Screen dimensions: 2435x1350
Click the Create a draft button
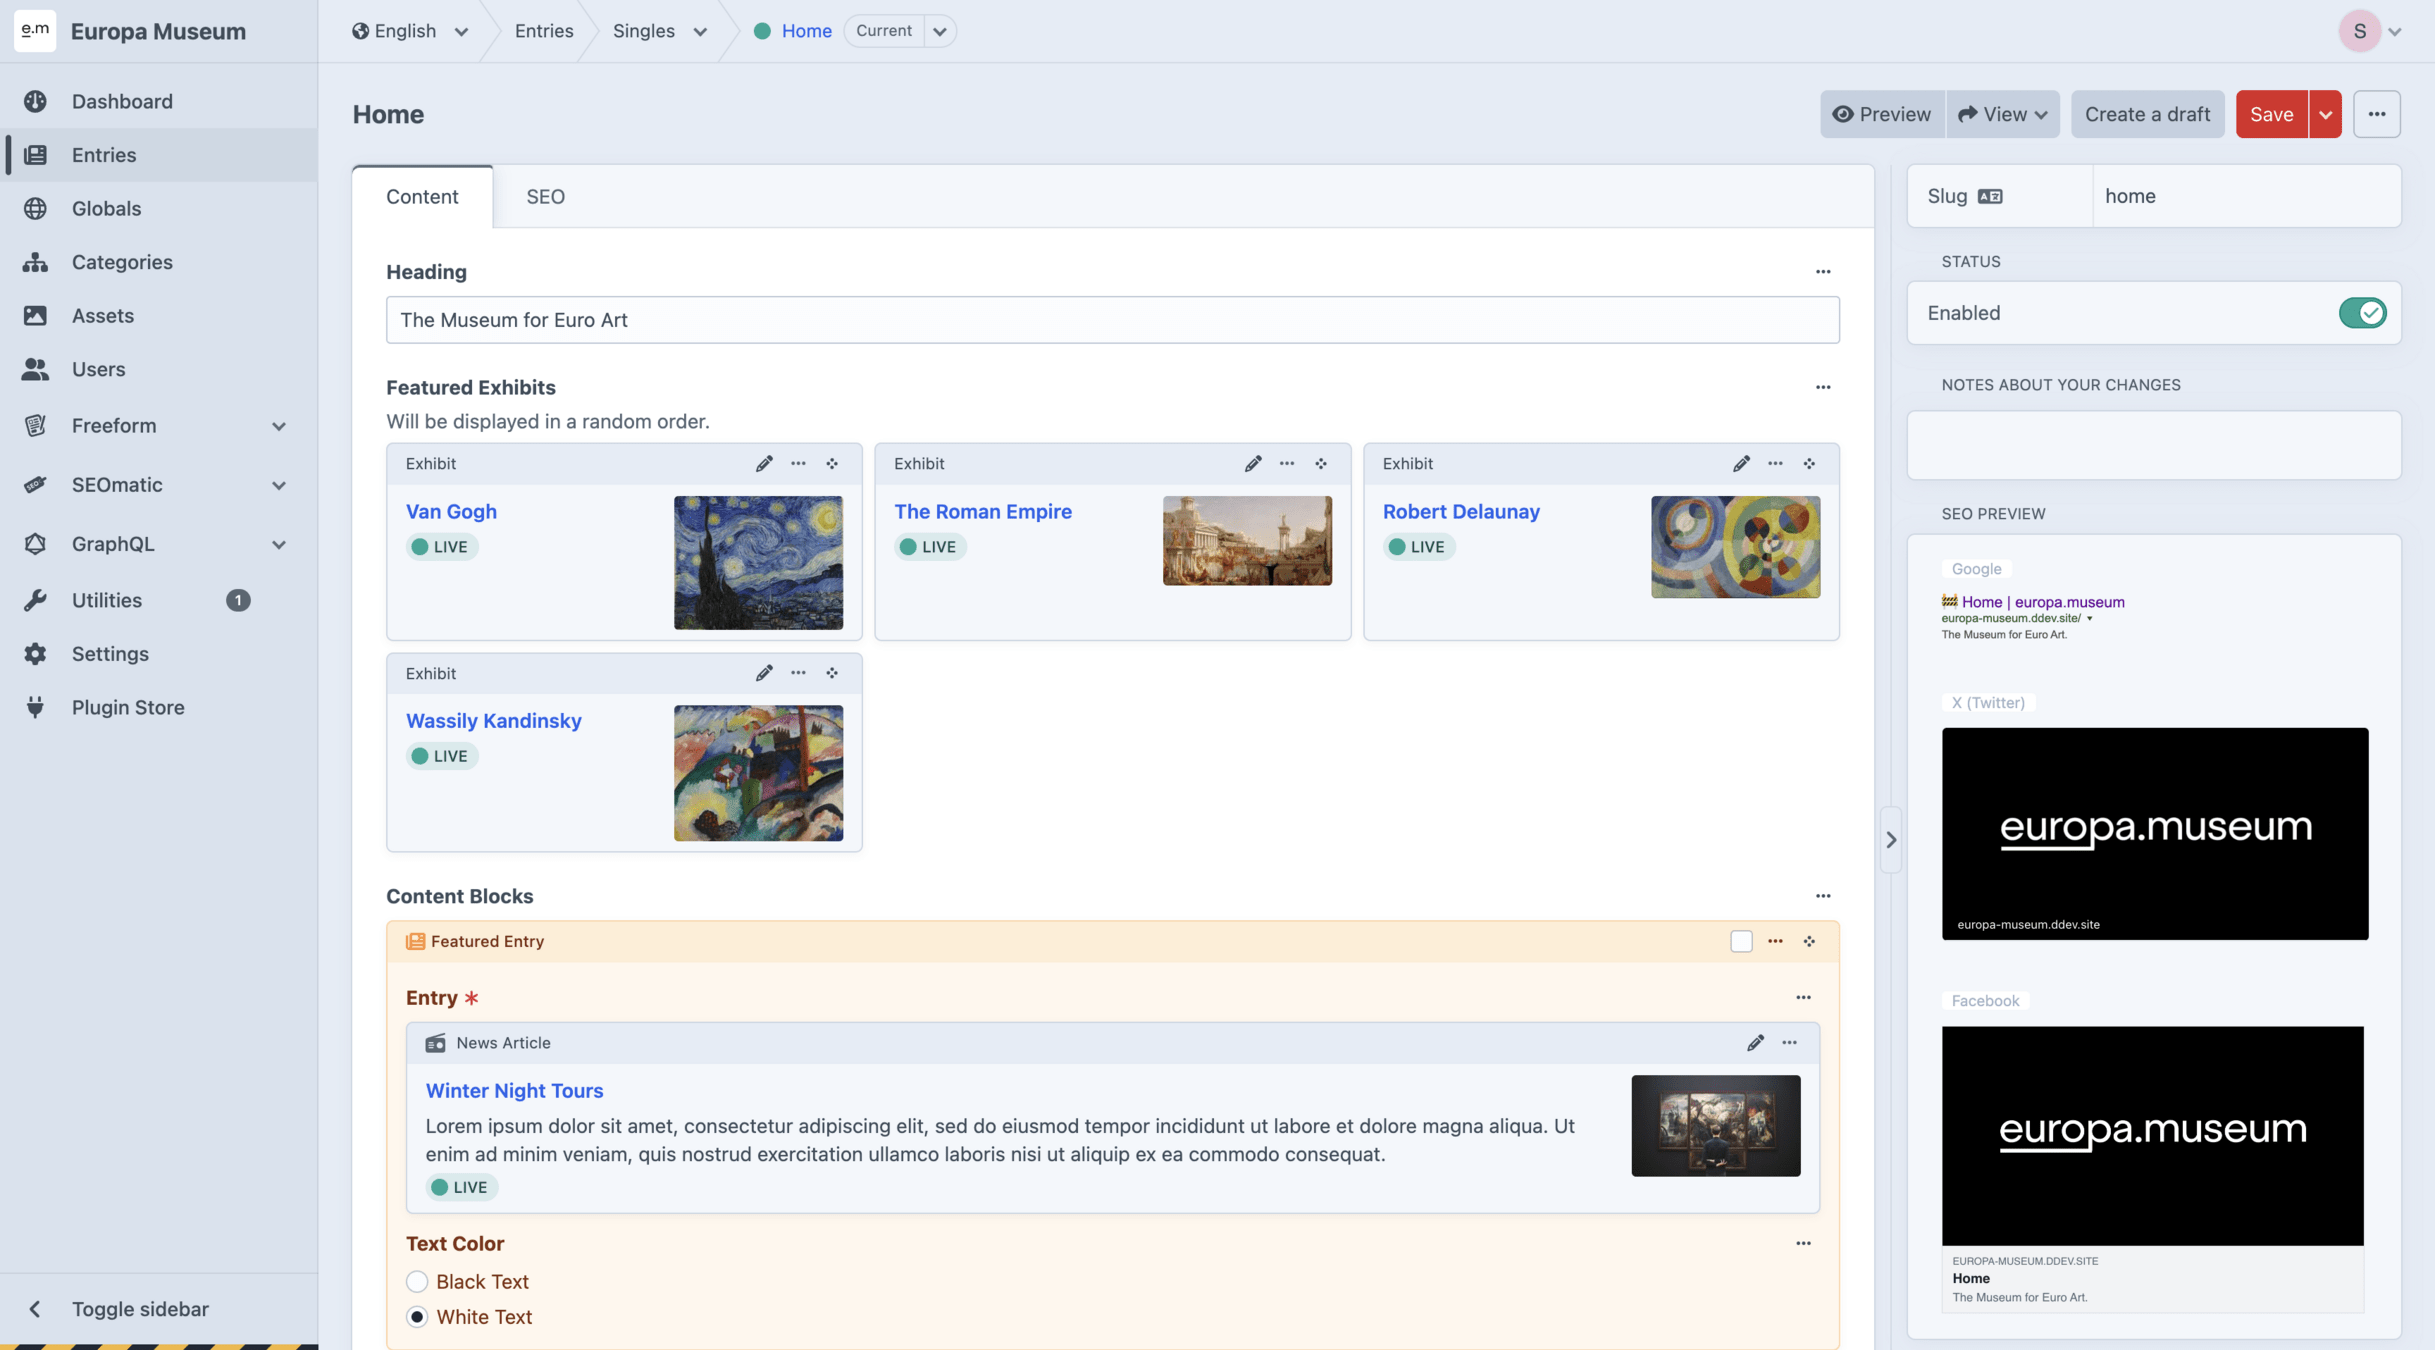(2147, 114)
